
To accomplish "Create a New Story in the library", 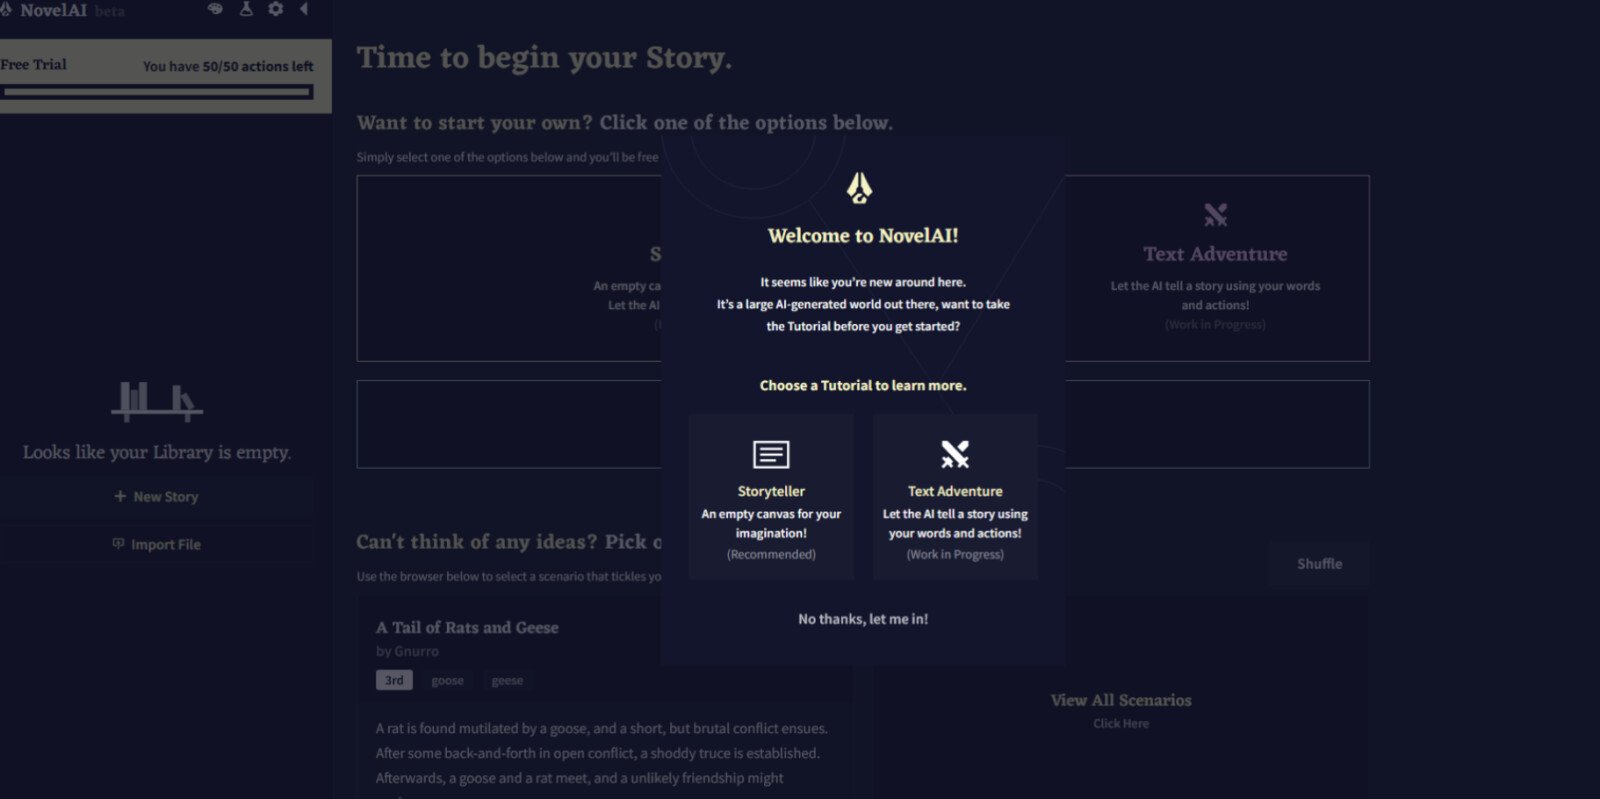I will [157, 497].
